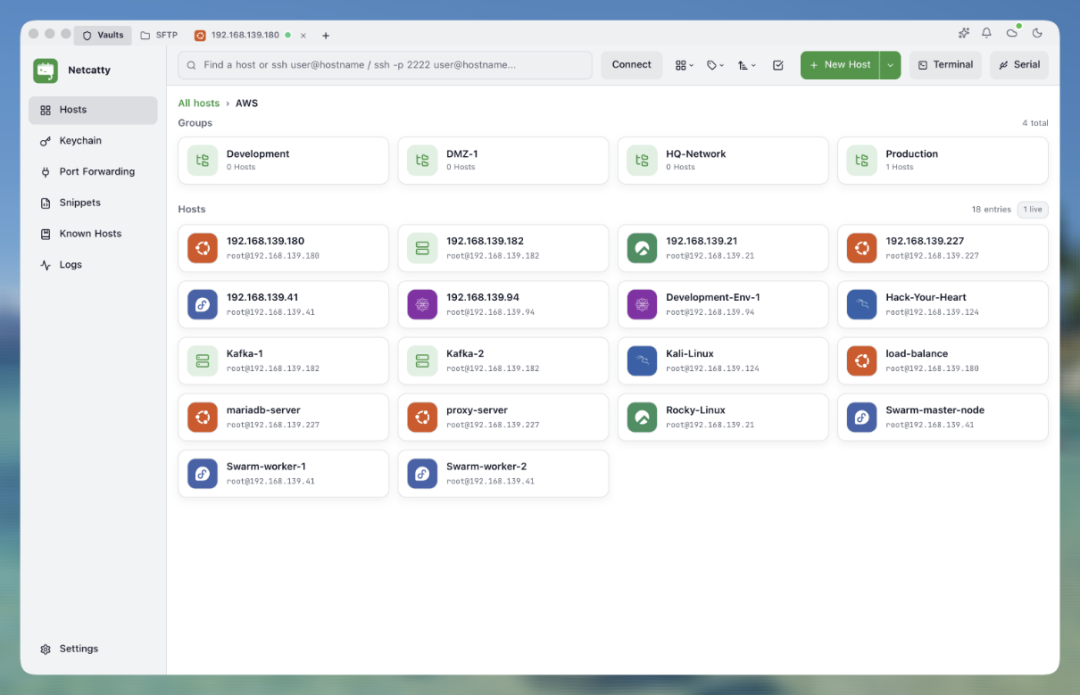Click the cloud sync status icon
This screenshot has width=1080, height=695.
pyautogui.click(x=1012, y=33)
